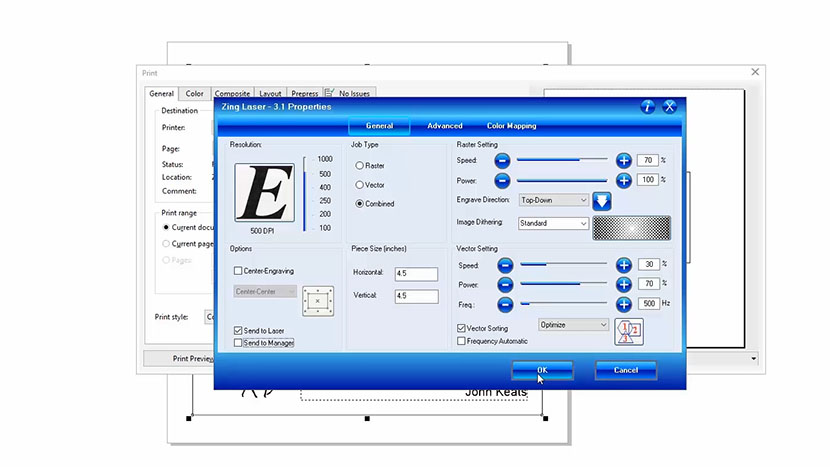The height and width of the screenshot is (467, 830).
Task: Increase vector frequency with plus button
Action: click(623, 304)
